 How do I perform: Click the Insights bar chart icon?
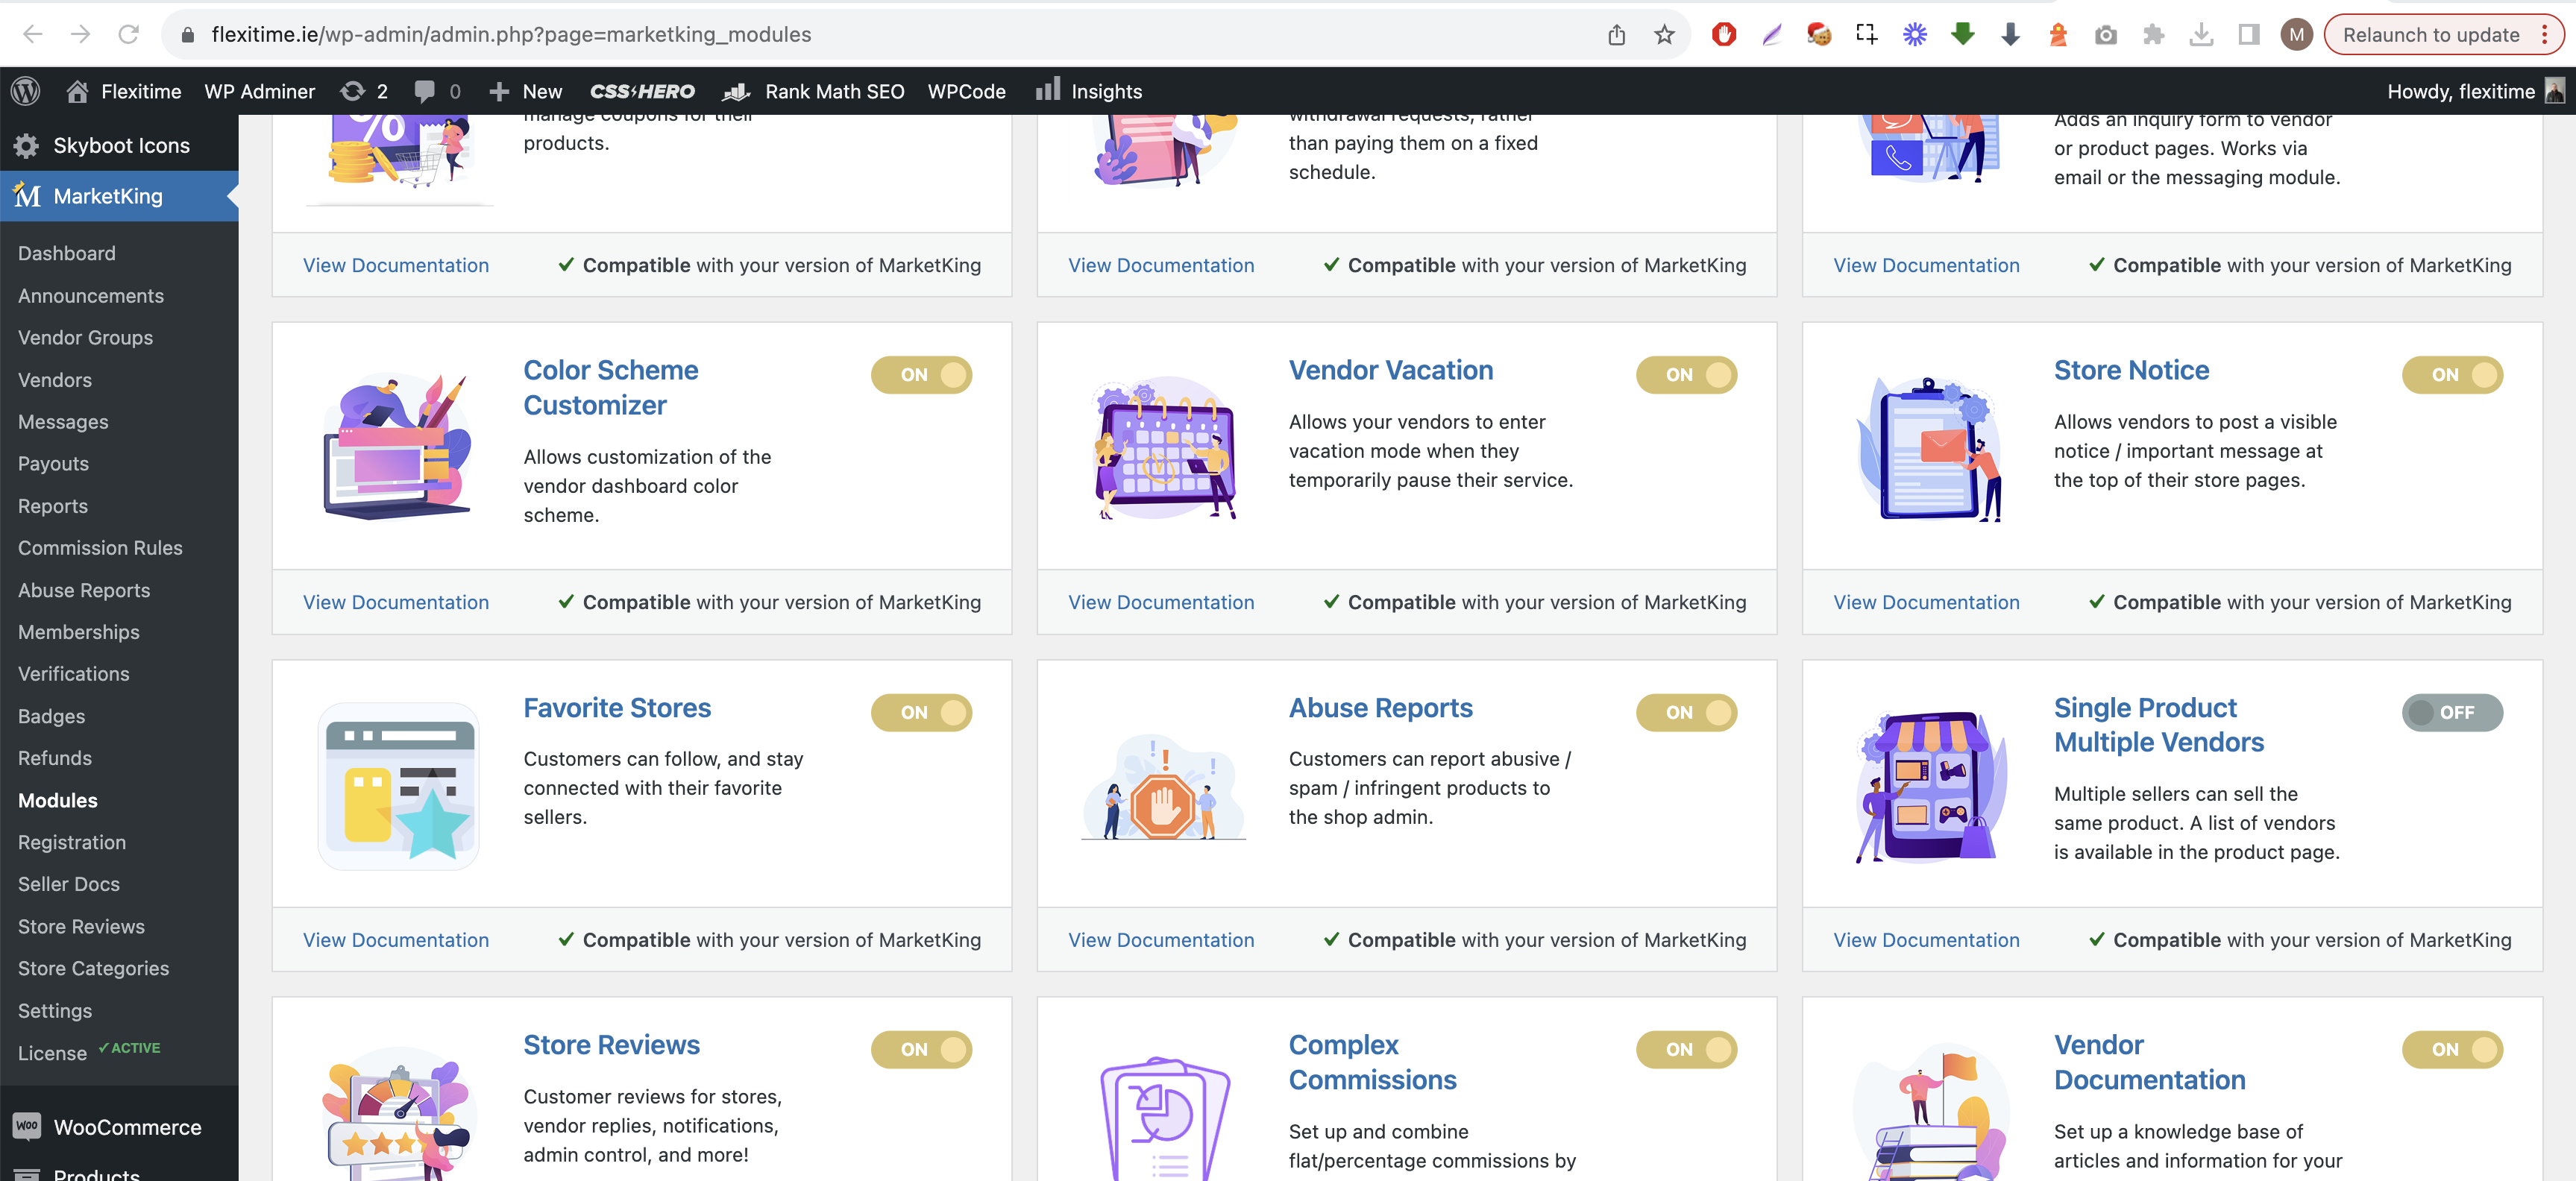coord(1047,90)
